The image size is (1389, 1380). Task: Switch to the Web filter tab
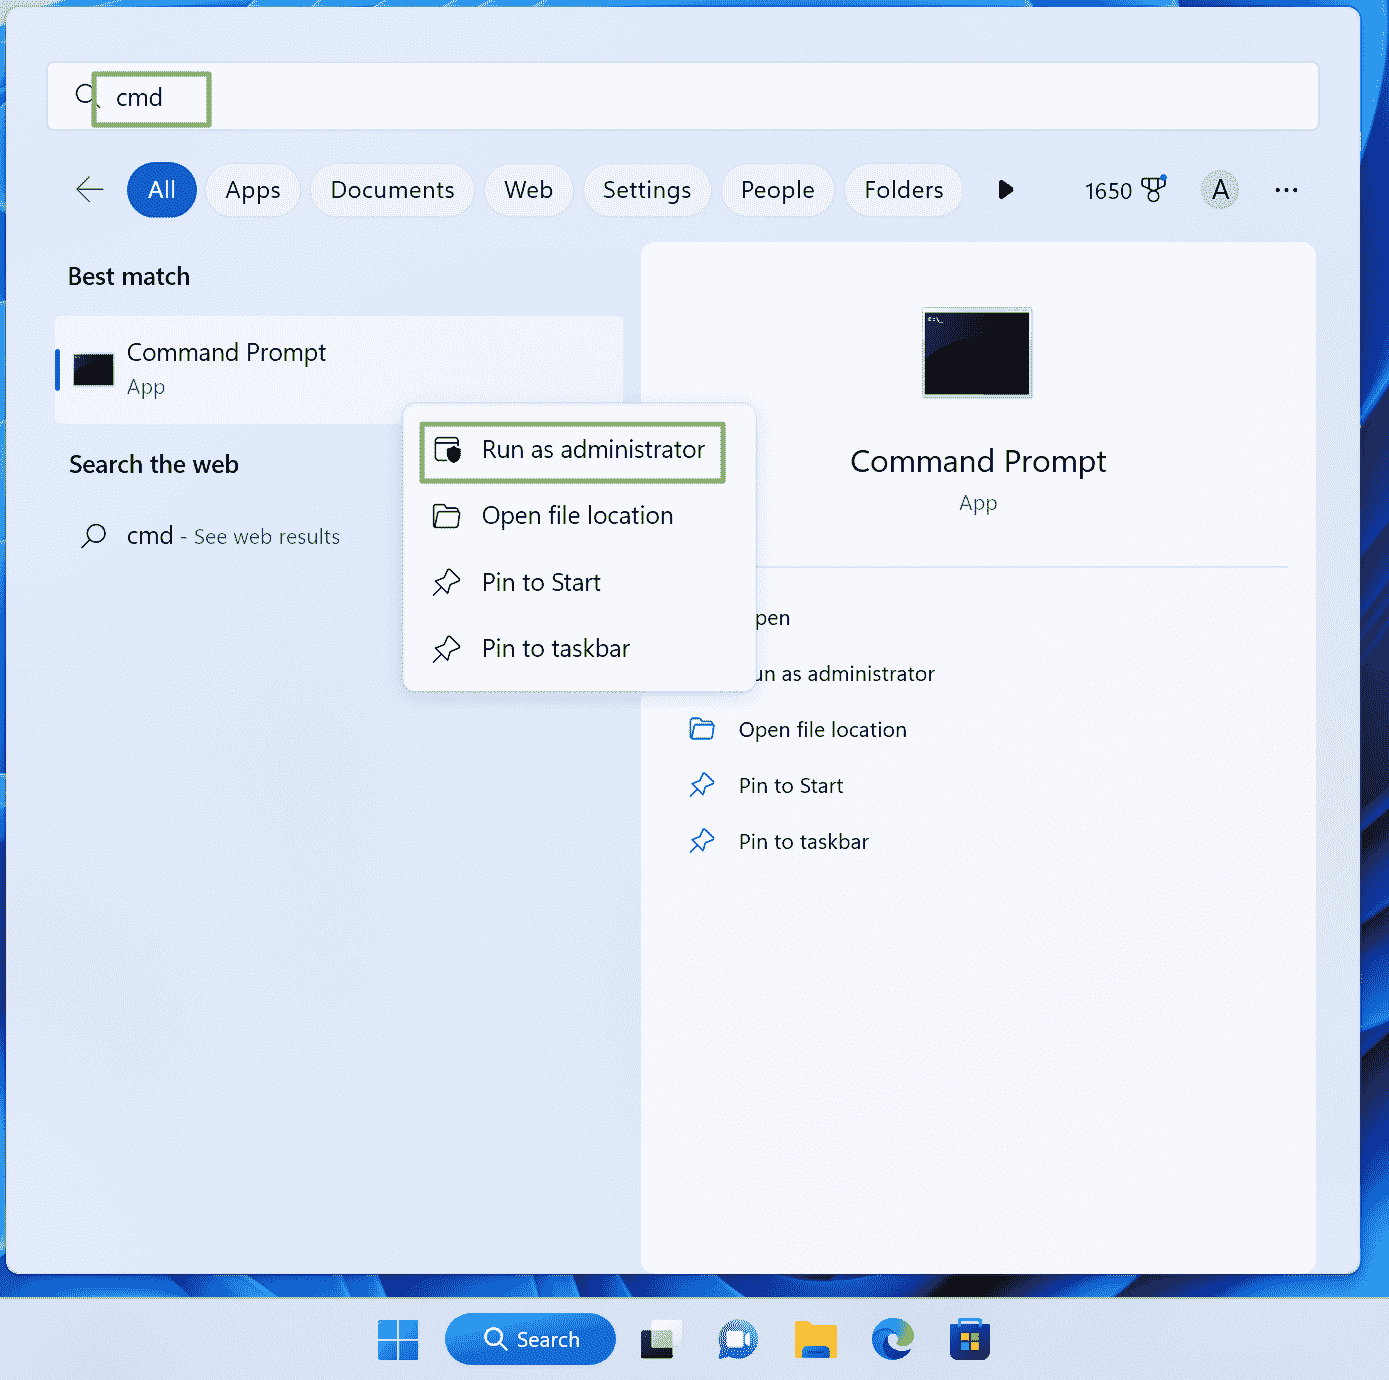tap(528, 190)
